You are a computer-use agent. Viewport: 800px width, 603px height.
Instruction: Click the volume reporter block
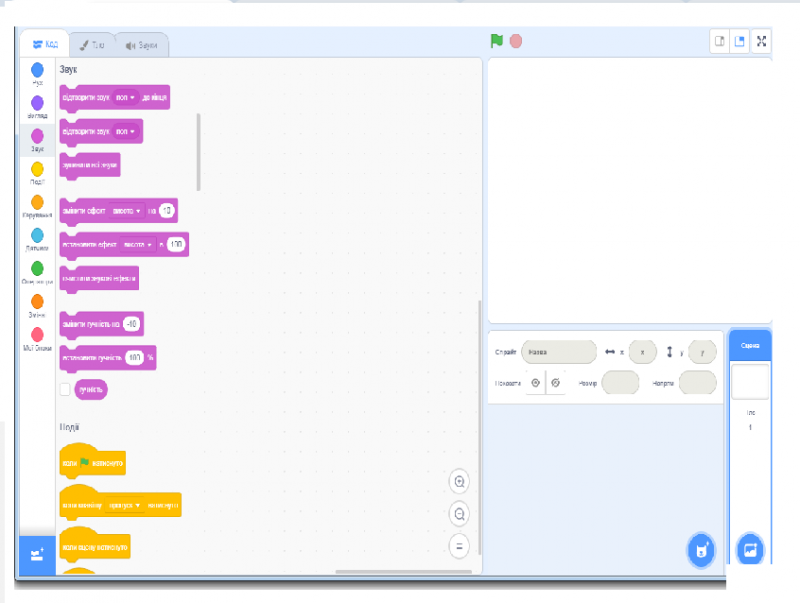click(x=91, y=390)
